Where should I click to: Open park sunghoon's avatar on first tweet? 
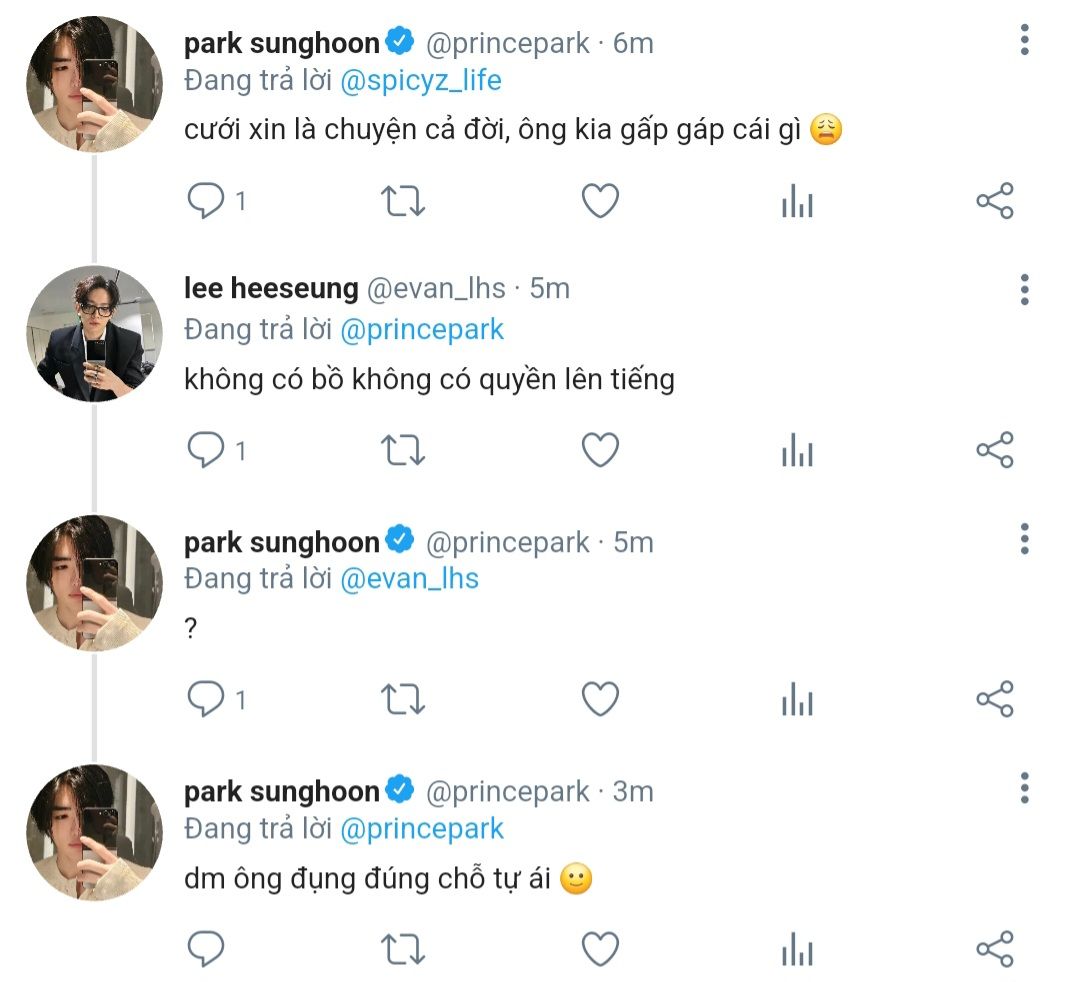pos(94,84)
